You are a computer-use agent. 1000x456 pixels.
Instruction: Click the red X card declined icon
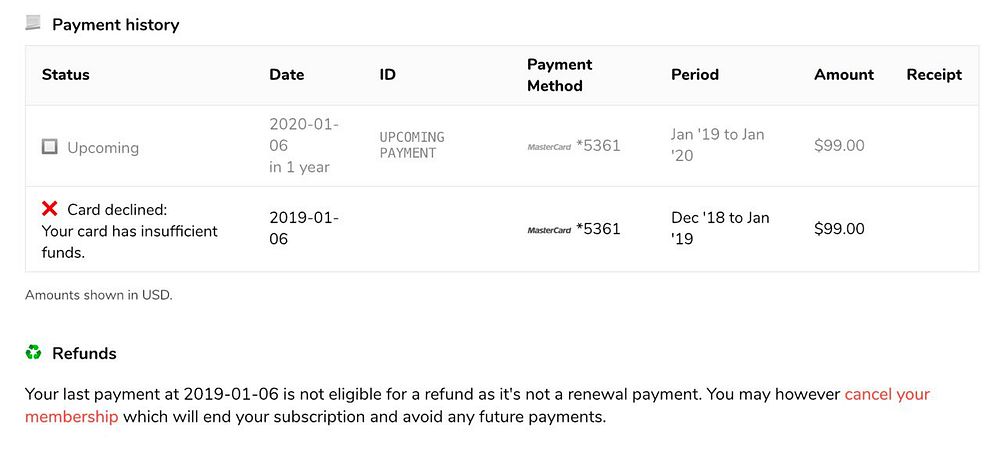[49, 209]
